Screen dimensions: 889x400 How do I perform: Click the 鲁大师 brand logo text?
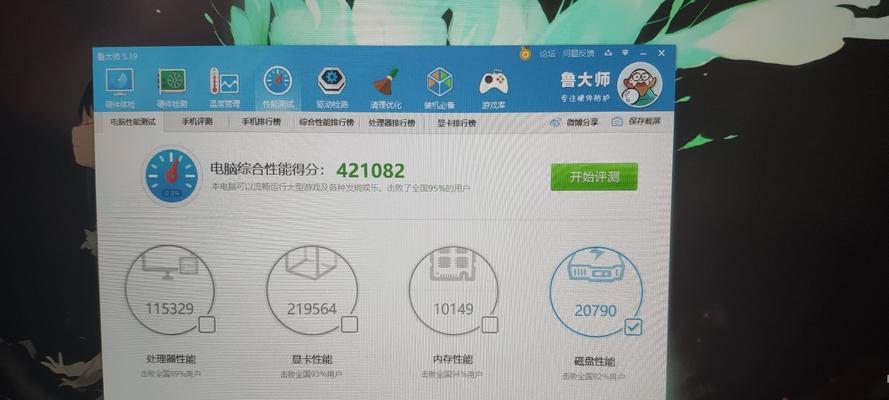click(x=585, y=80)
